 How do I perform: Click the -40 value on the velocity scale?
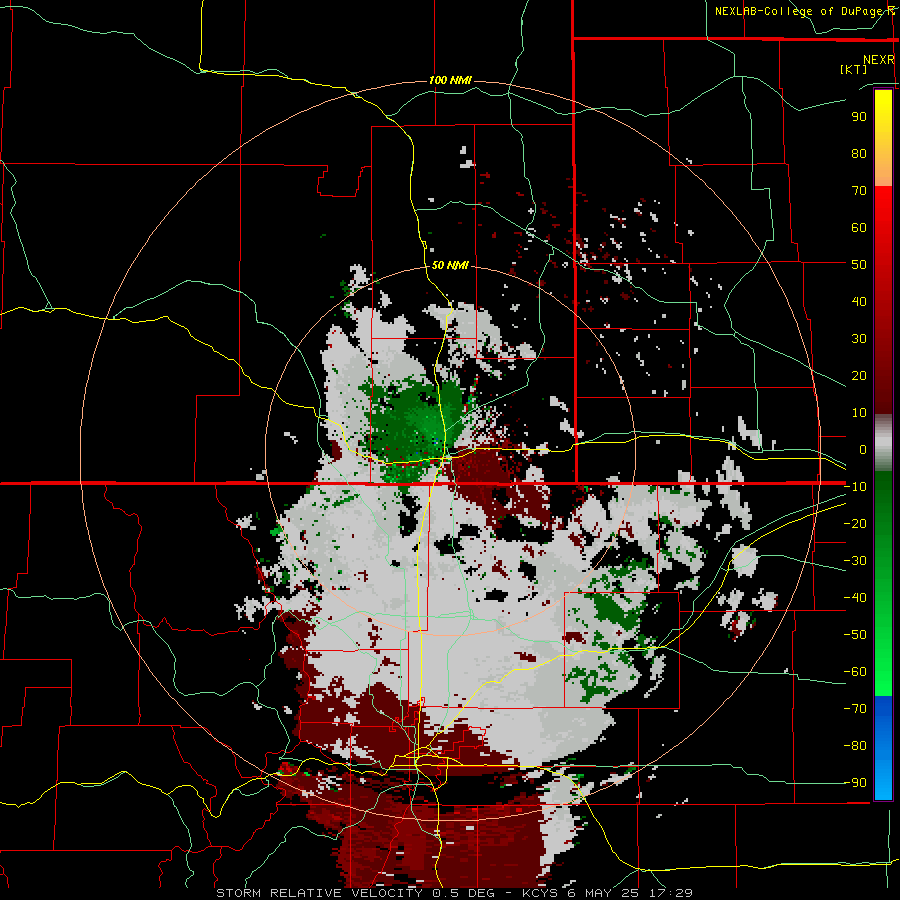(855, 598)
